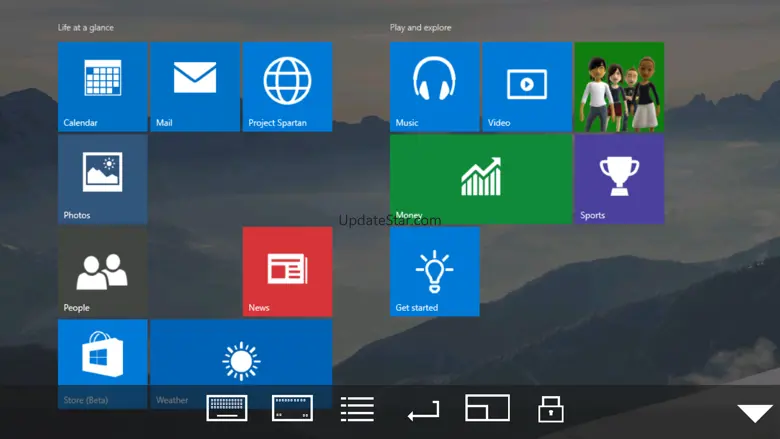
Task: Toggle the screen resize mode icon
Action: click(x=487, y=408)
